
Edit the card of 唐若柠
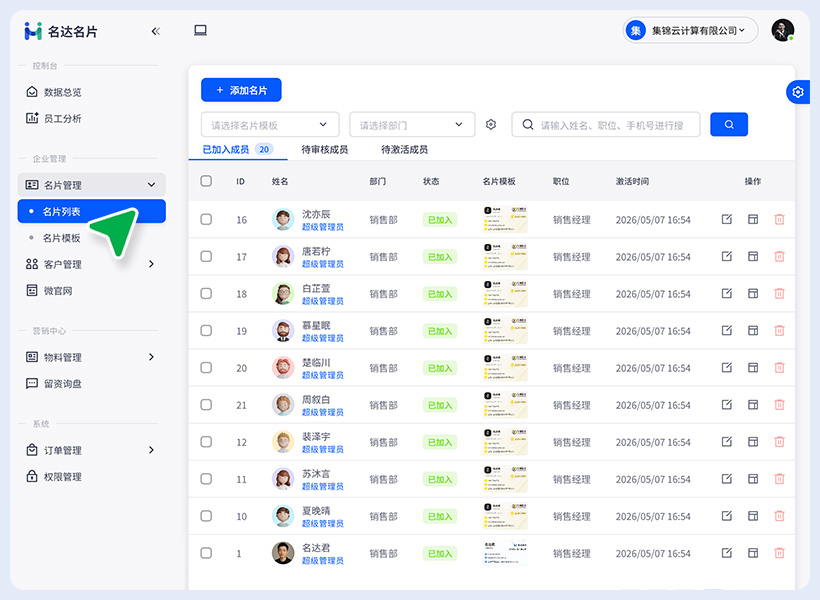[726, 256]
